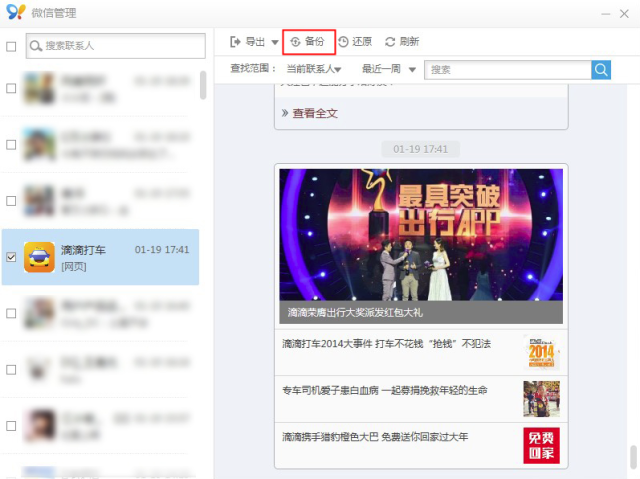Click the Restore (还原) button

356,42
